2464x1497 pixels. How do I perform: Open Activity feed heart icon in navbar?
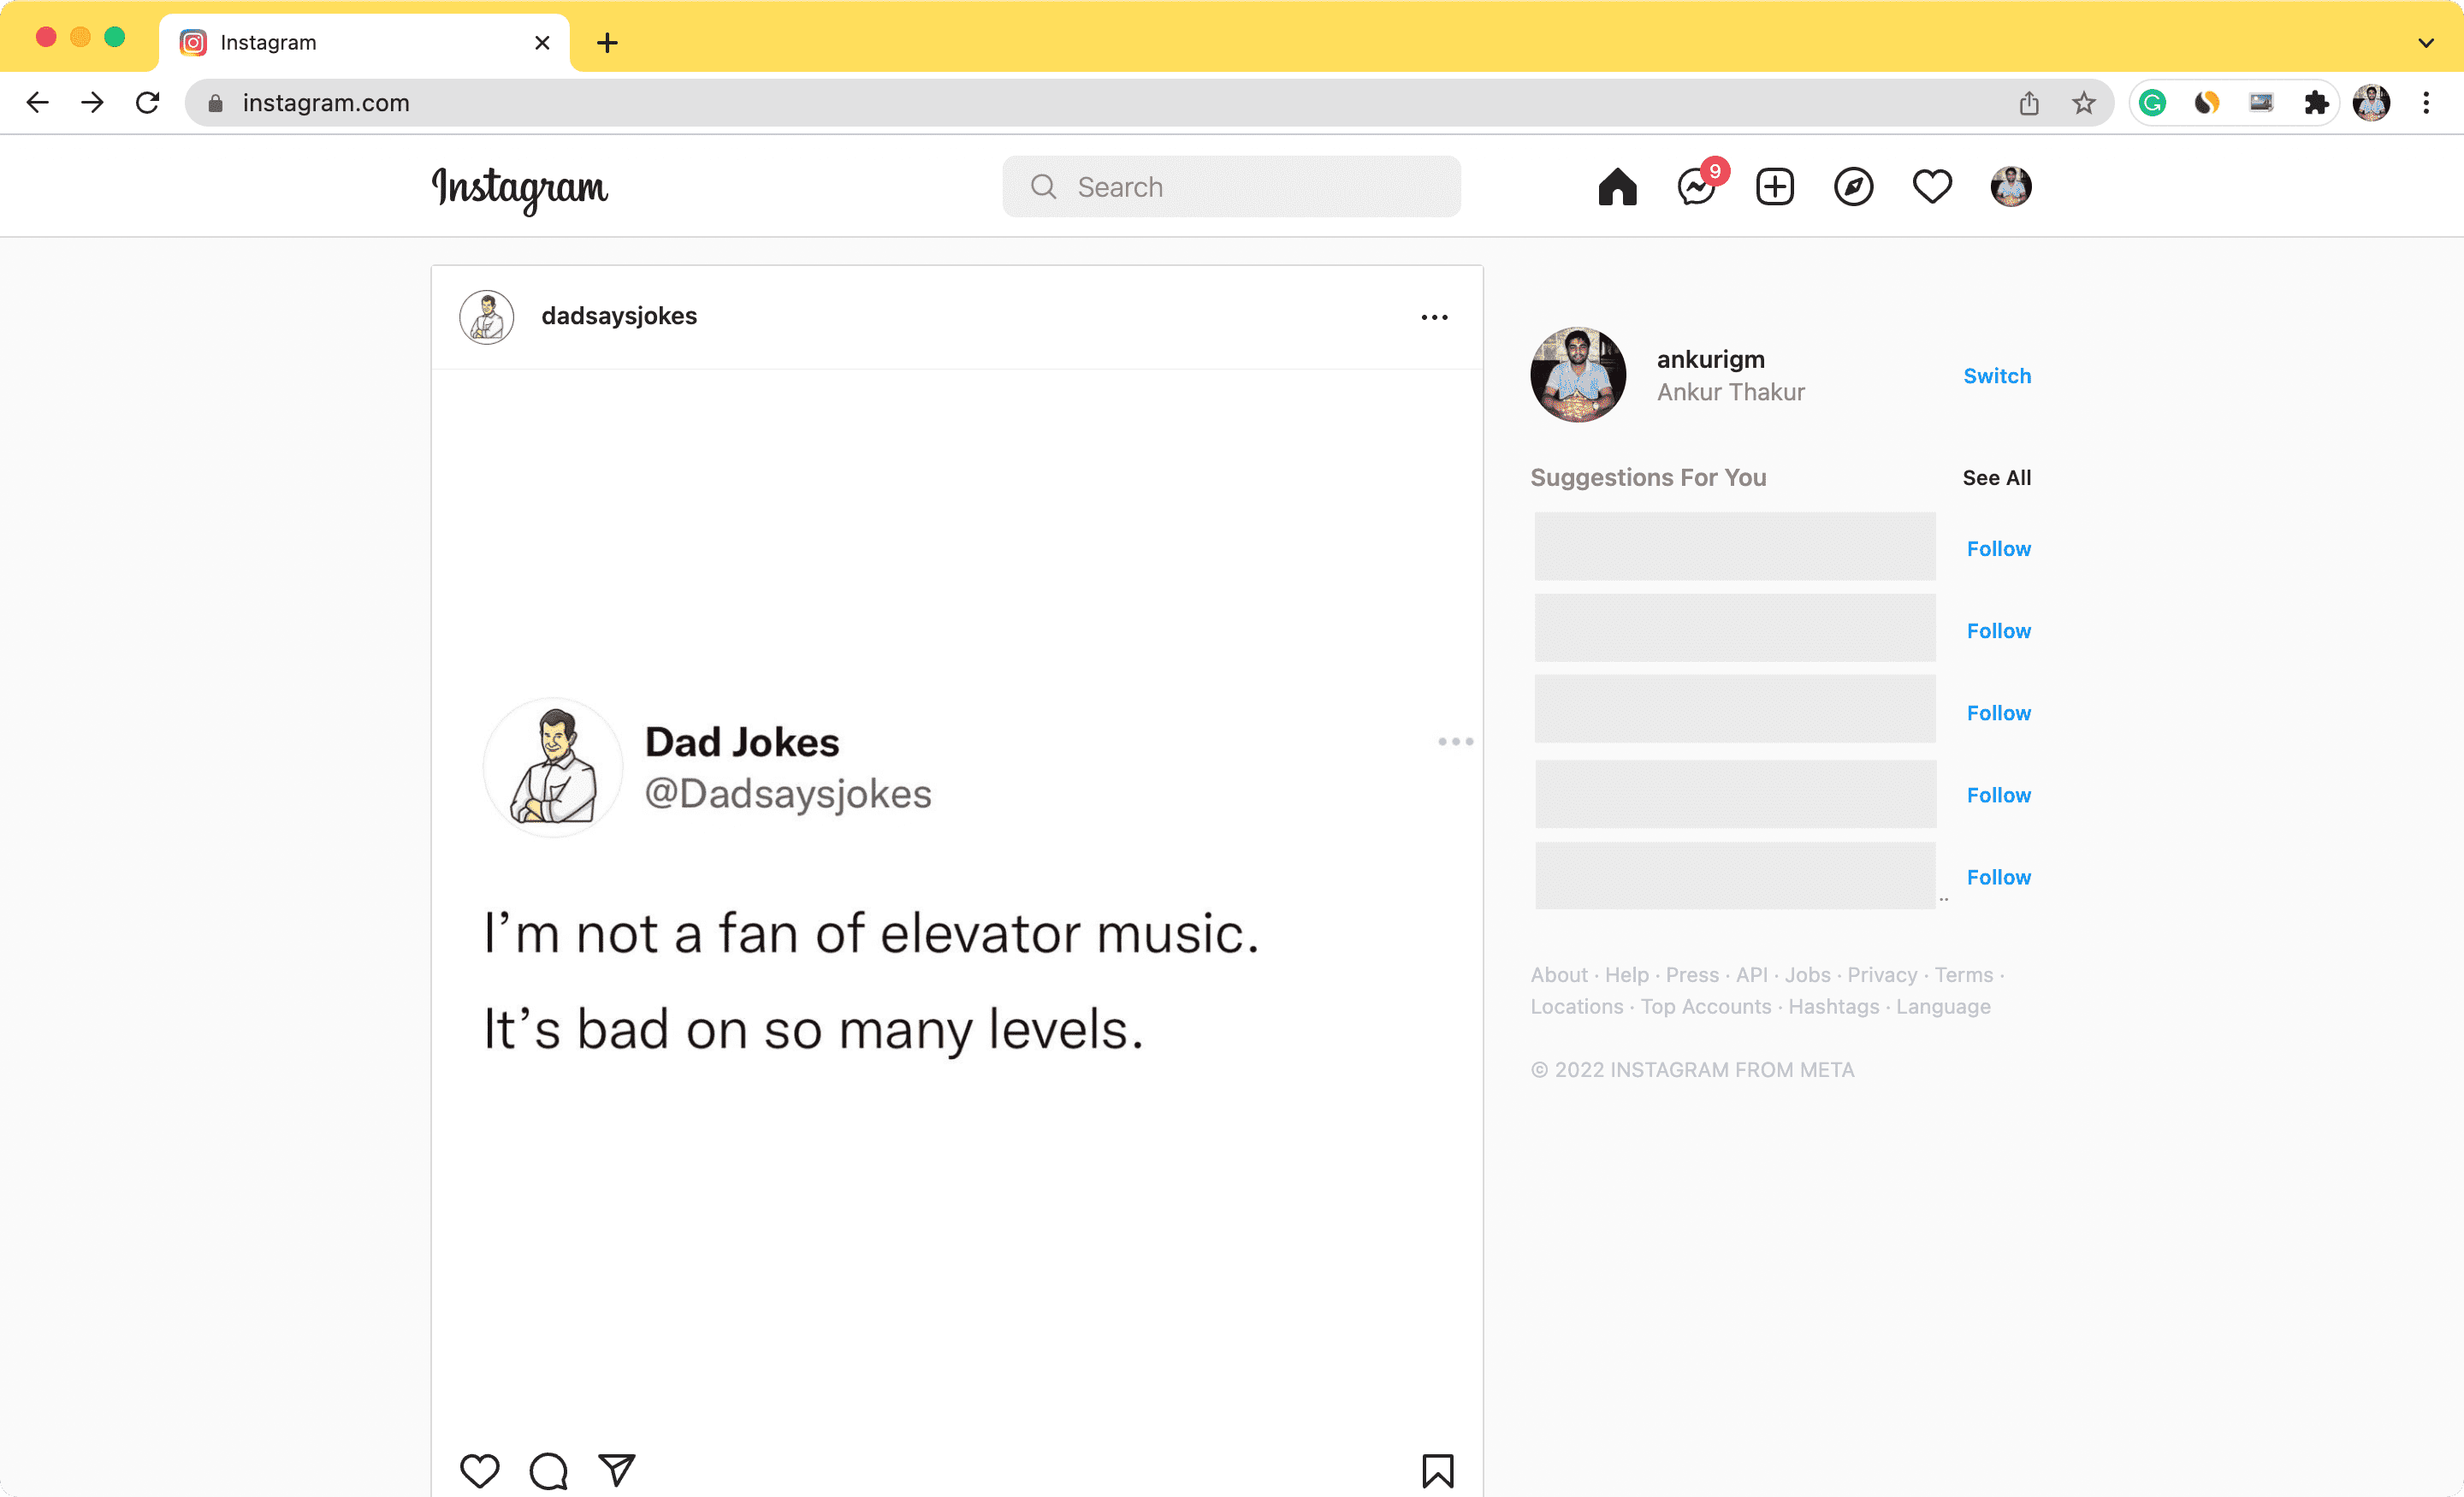point(1932,187)
